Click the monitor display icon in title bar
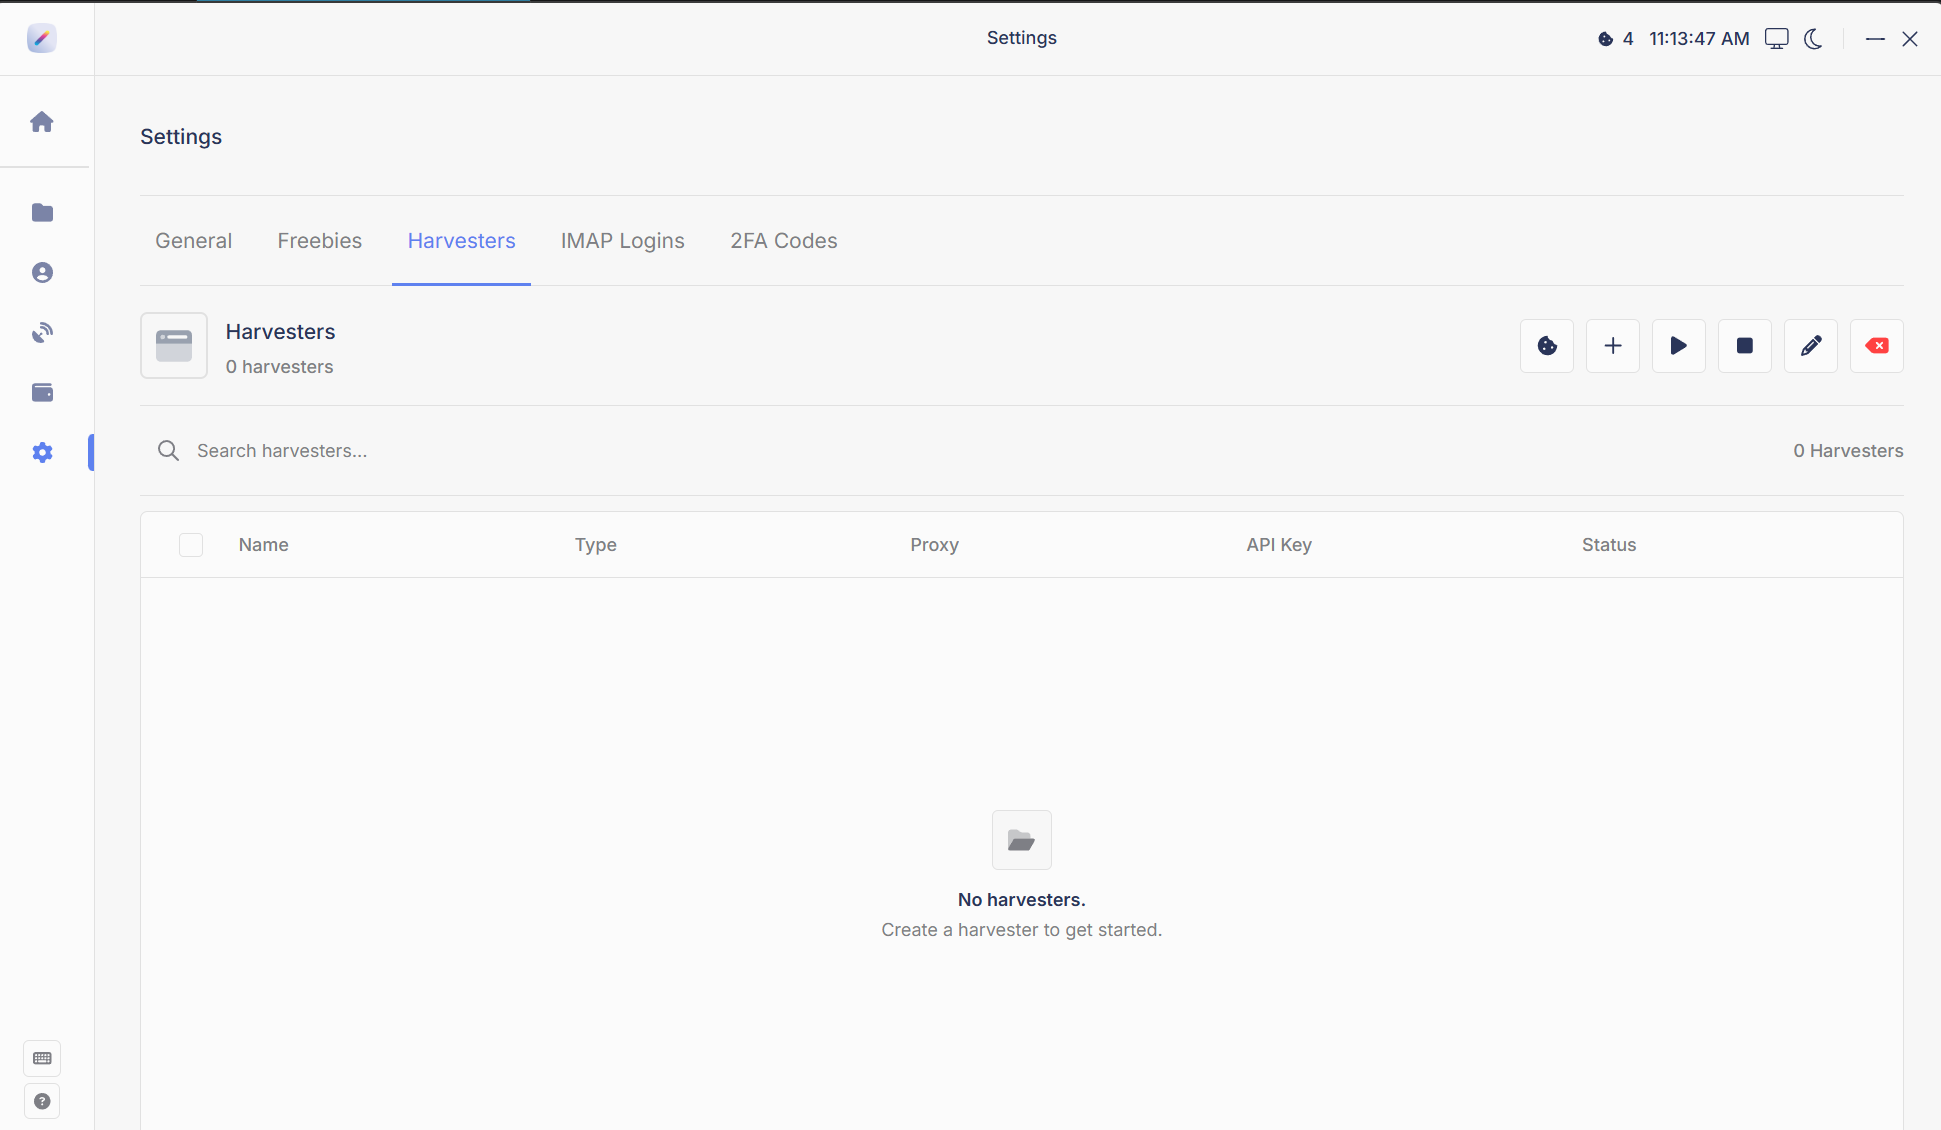This screenshot has width=1941, height=1130. click(1776, 39)
